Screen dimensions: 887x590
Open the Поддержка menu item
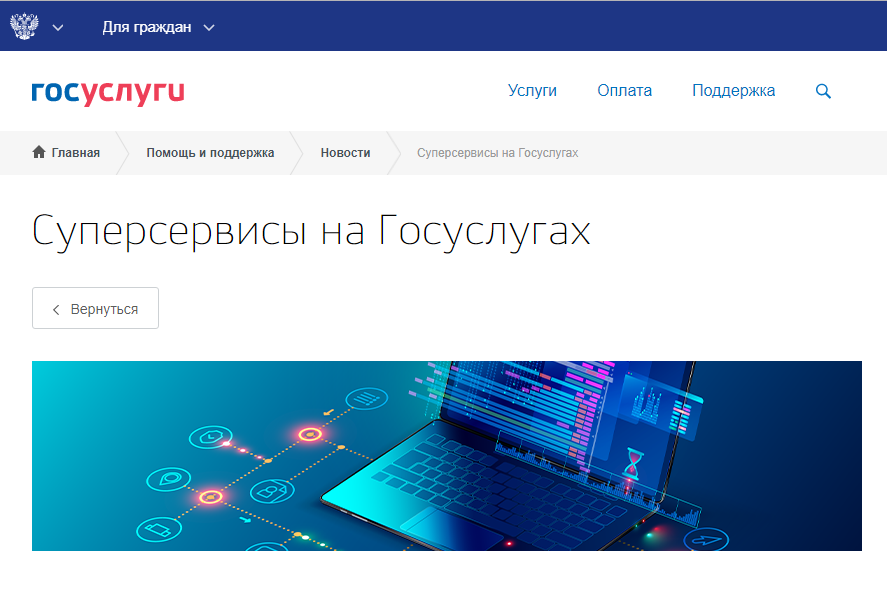point(733,91)
